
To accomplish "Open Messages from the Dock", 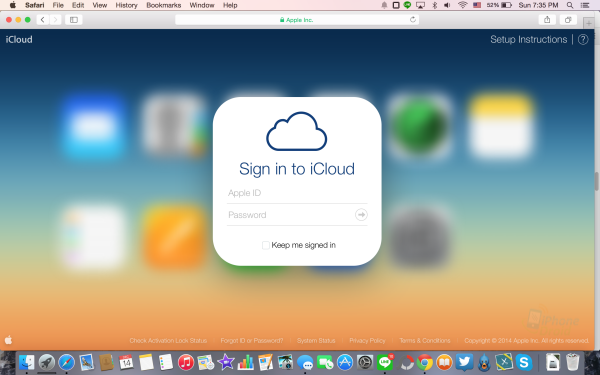I will click(x=305, y=362).
